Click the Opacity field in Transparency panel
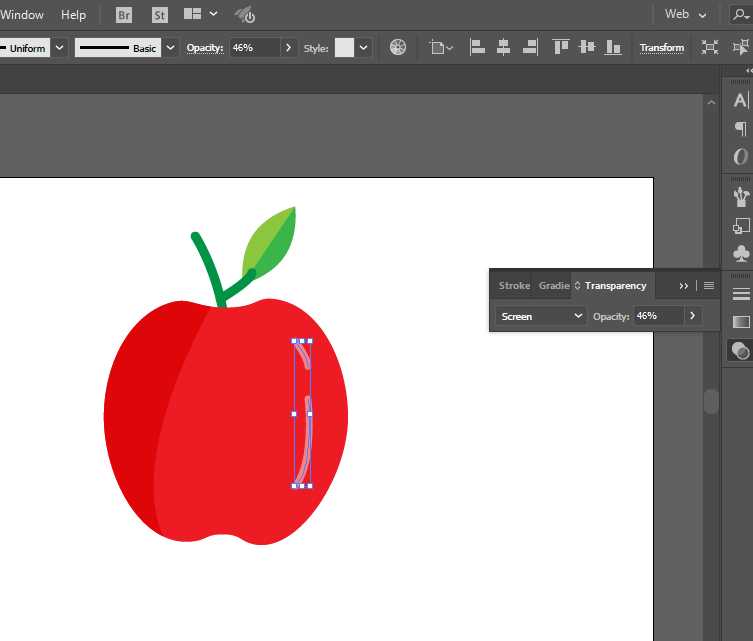This screenshot has height=641, width=753. pyautogui.click(x=657, y=316)
